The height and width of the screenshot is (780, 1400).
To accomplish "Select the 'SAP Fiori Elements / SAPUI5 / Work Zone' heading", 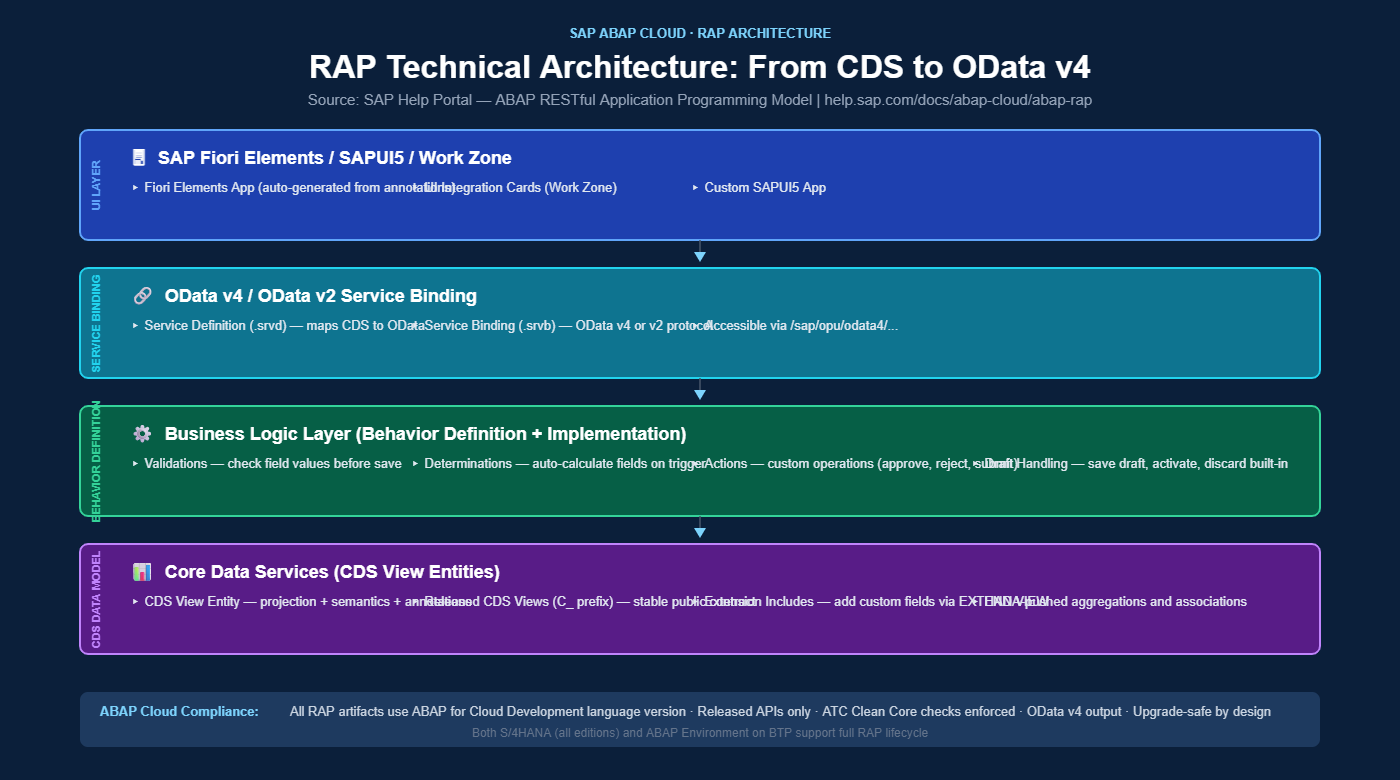I will pos(334,158).
